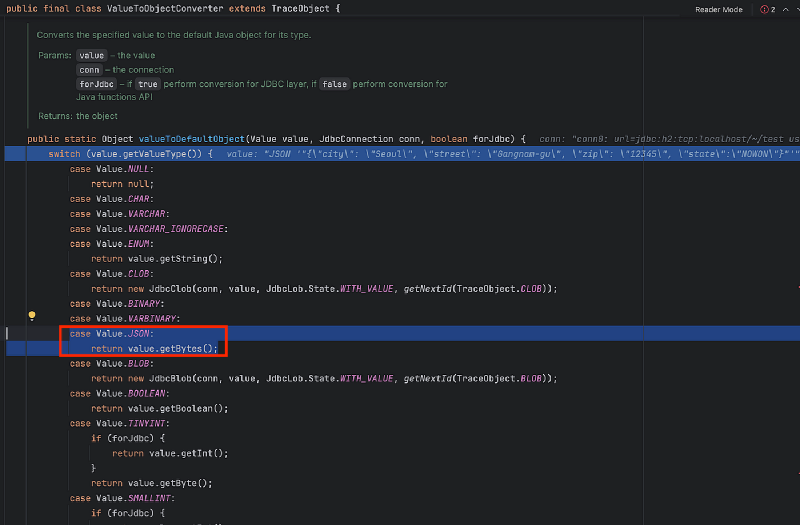Click 'return value.getByte();' statement
The width and height of the screenshot is (800, 525).
[152, 483]
